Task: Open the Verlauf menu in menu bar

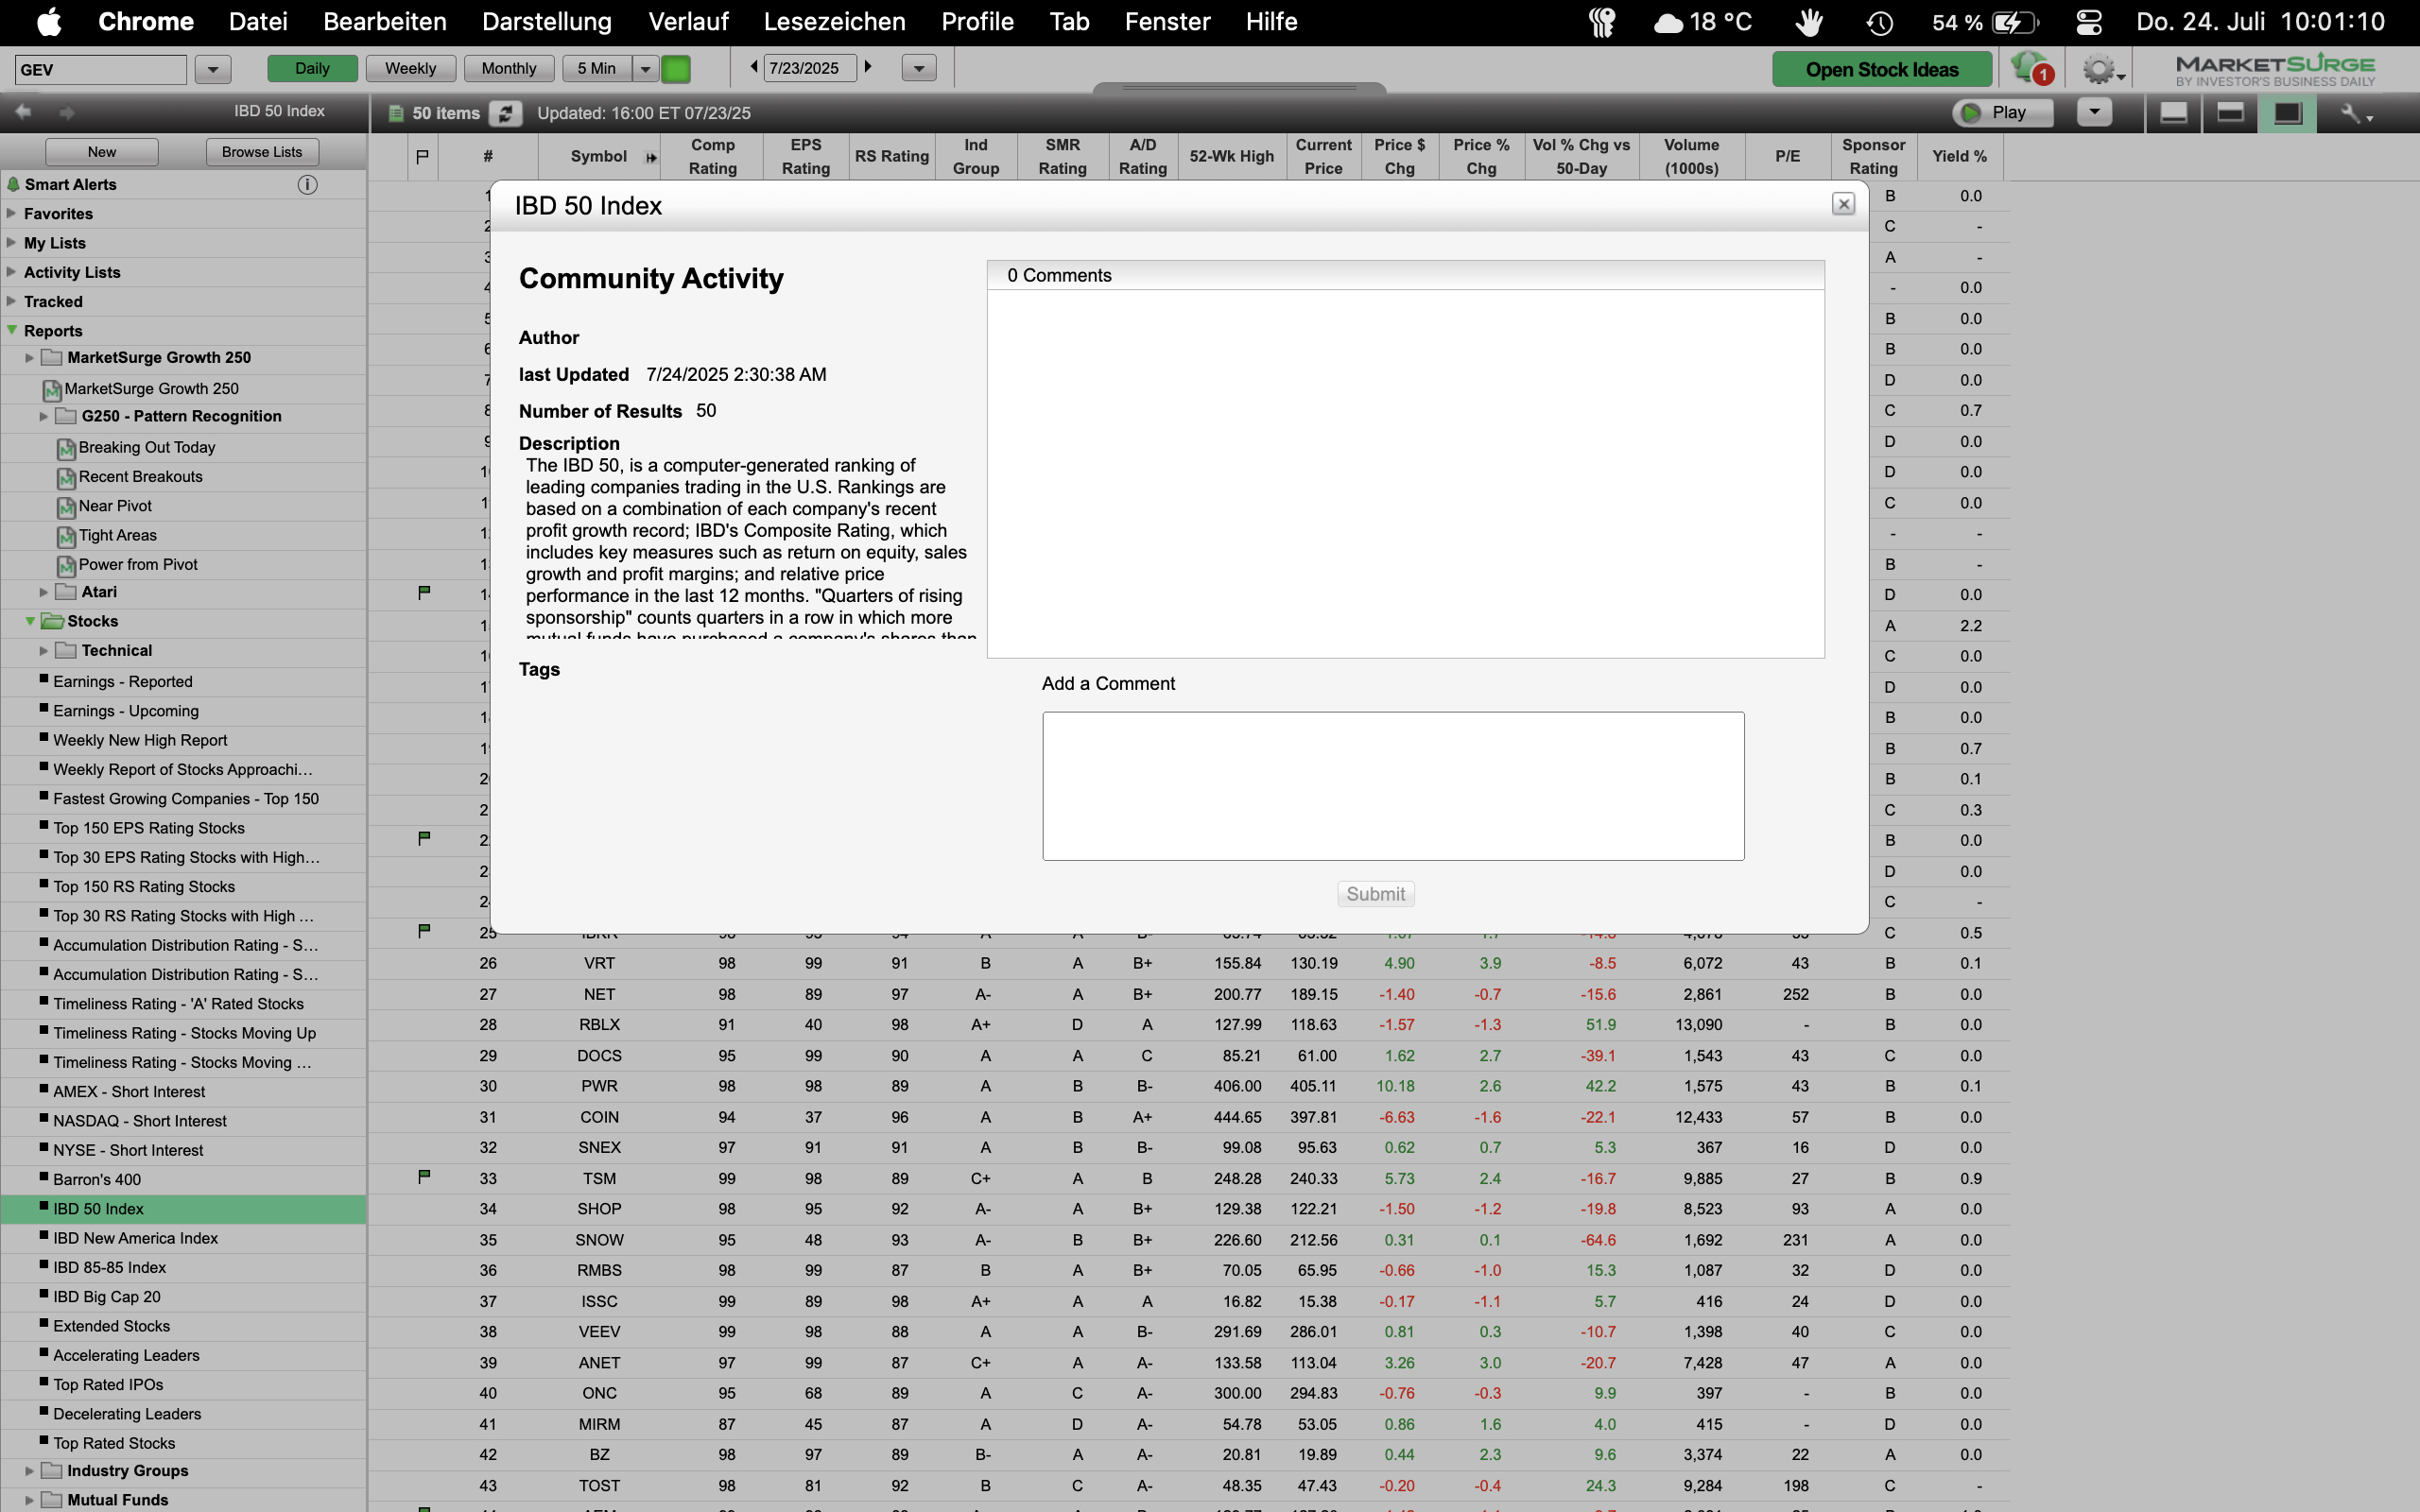Action: pos(688,22)
